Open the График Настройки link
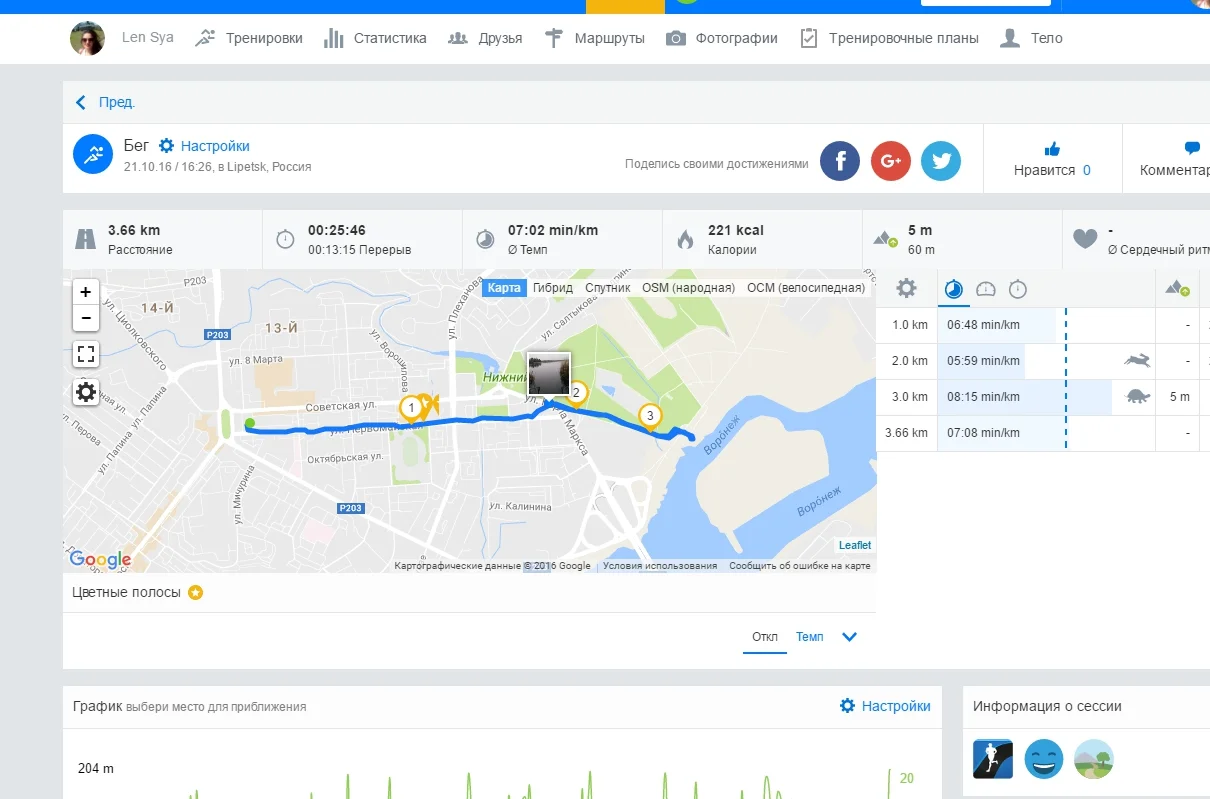The height and width of the screenshot is (799, 1210). [x=885, y=706]
